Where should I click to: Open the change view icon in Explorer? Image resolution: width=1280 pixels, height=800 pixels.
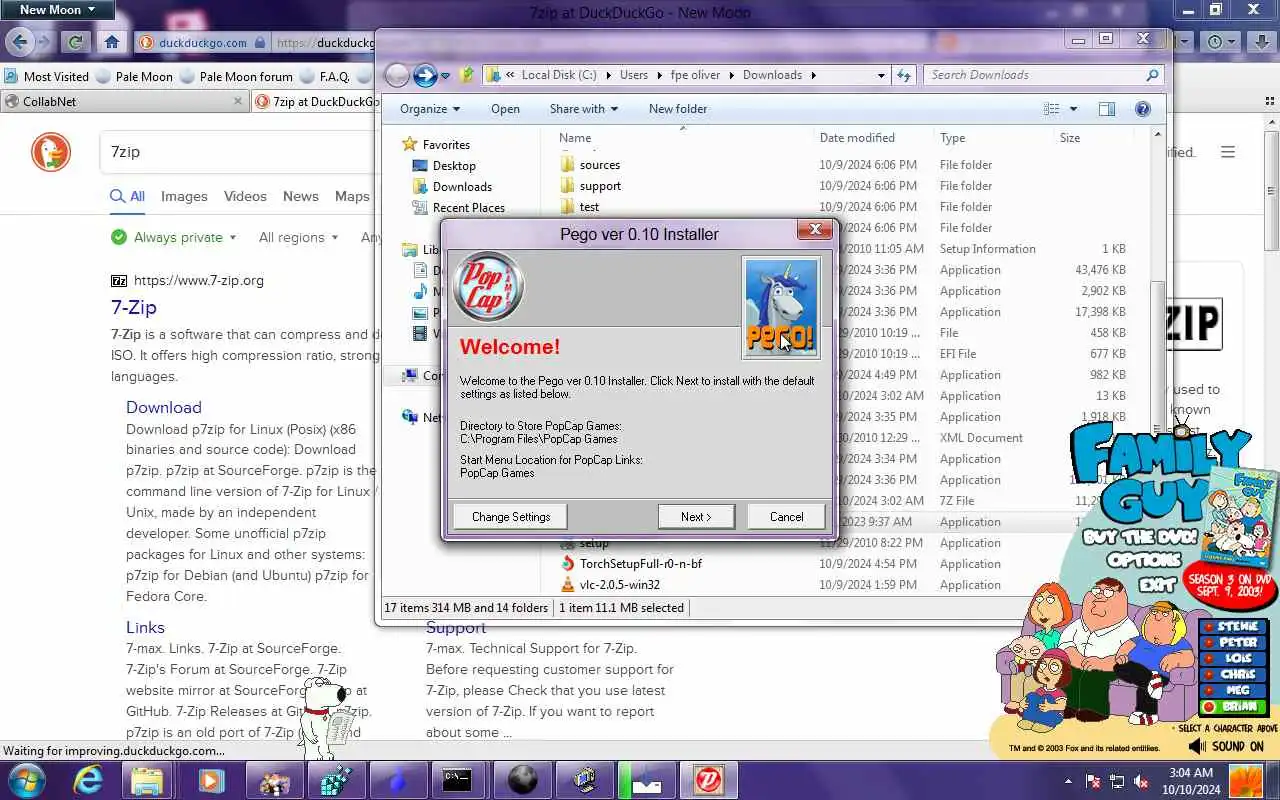(x=1051, y=109)
